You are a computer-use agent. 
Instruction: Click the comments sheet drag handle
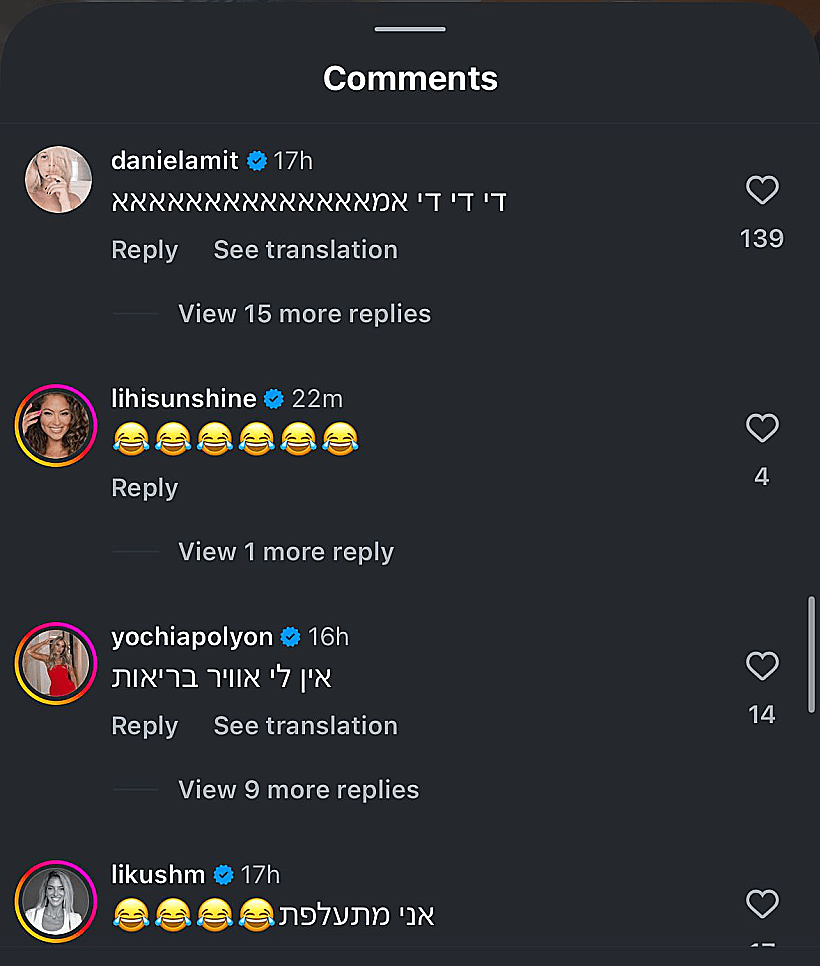pyautogui.click(x=410, y=29)
